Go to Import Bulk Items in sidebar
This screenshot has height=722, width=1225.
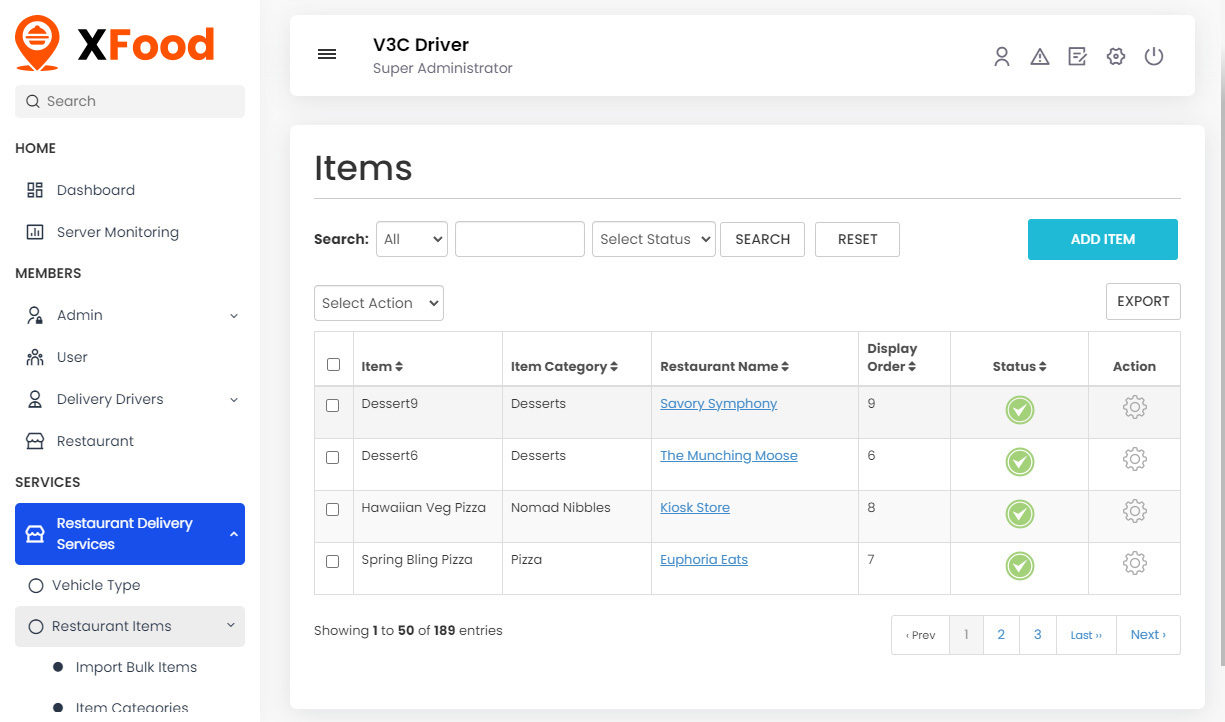(136, 667)
